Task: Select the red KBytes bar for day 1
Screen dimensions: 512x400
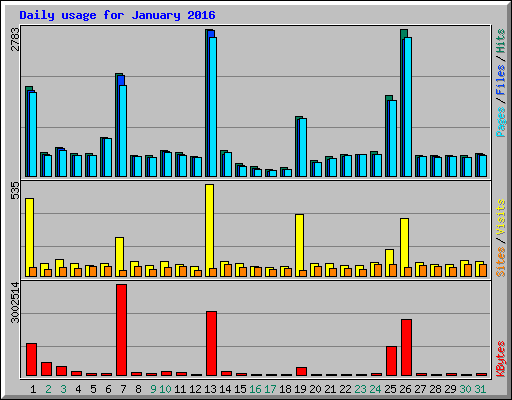Action: pos(31,359)
